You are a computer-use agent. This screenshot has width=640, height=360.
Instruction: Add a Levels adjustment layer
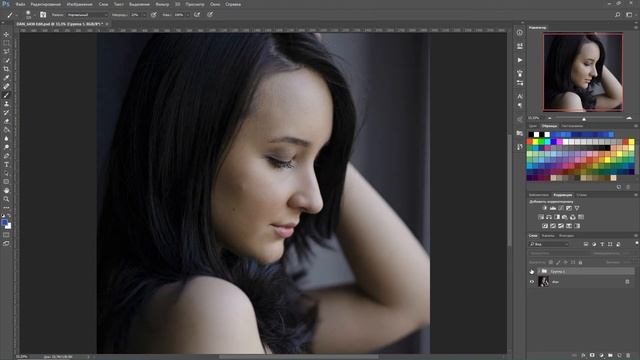click(x=553, y=208)
